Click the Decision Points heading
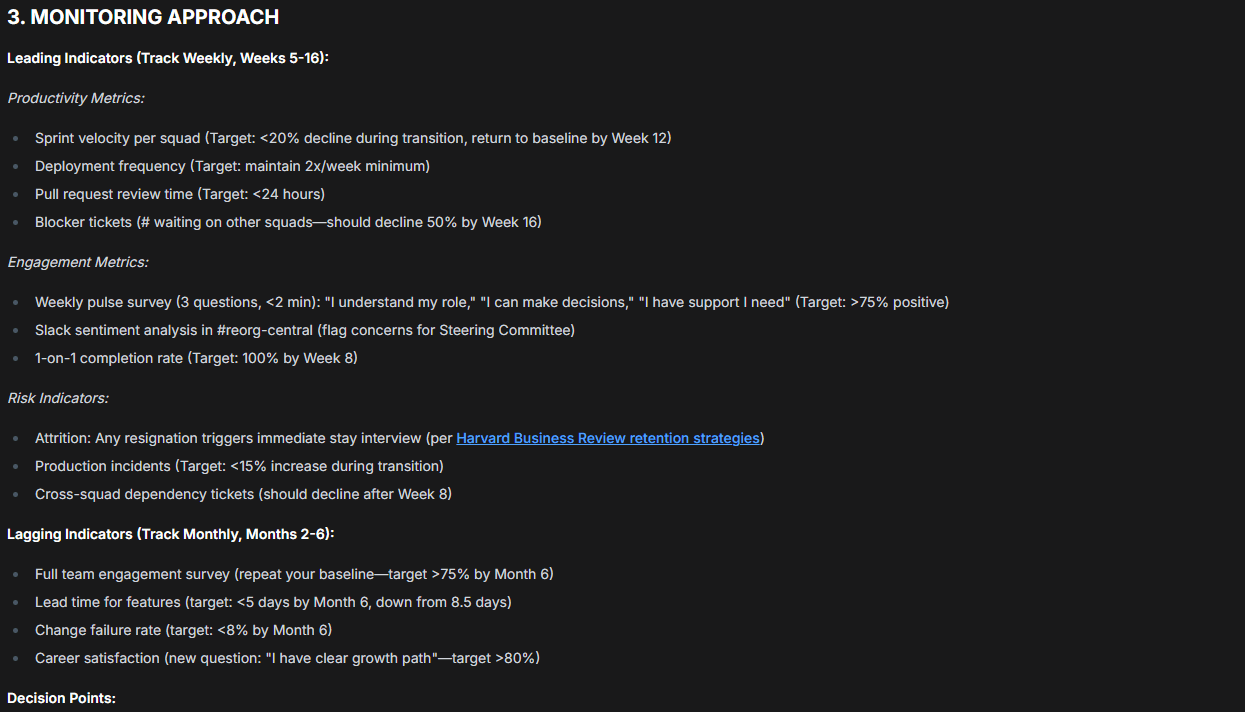 pyautogui.click(x=61, y=698)
